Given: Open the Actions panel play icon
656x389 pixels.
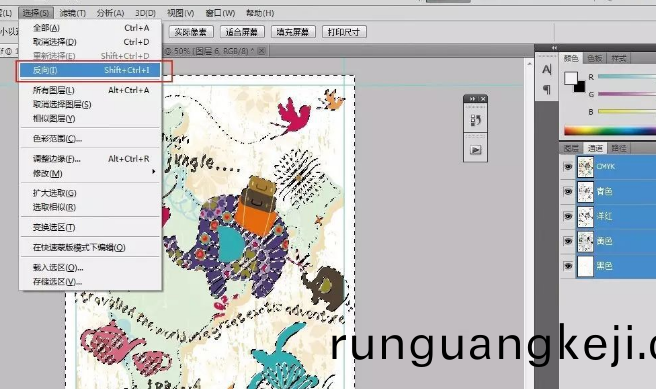Looking at the screenshot, I should tap(475, 150).
